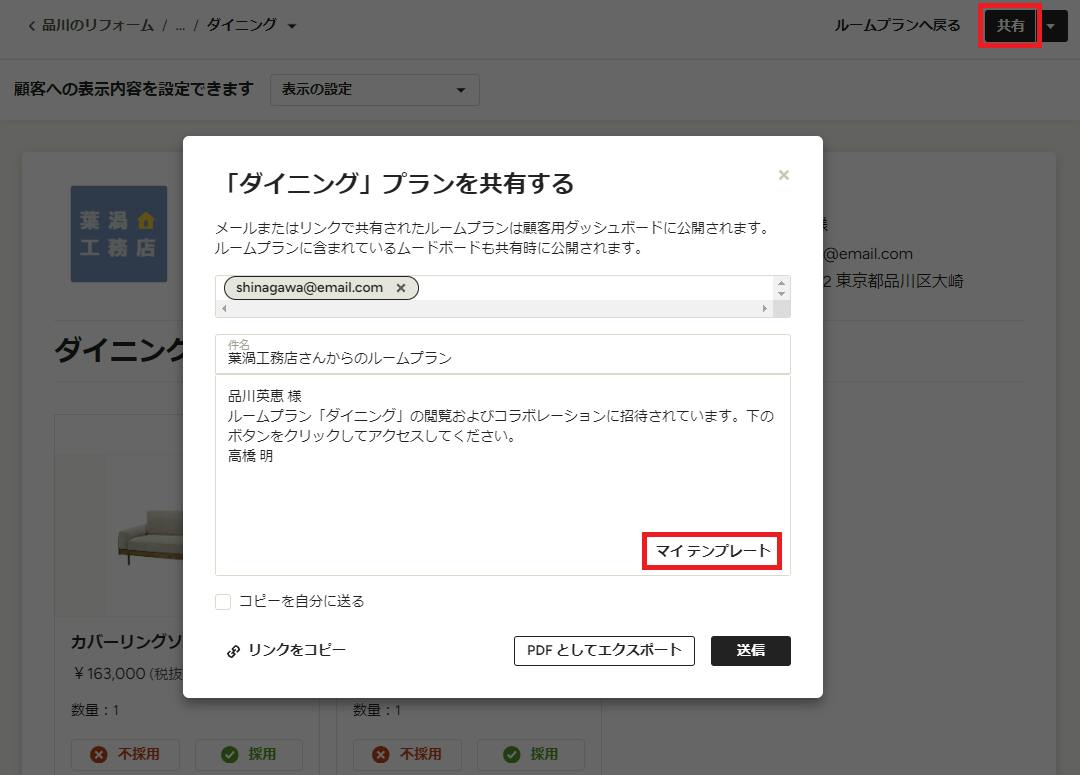This screenshot has height=775, width=1080.
Task: Close the share plan dialog
Action: (x=783, y=175)
